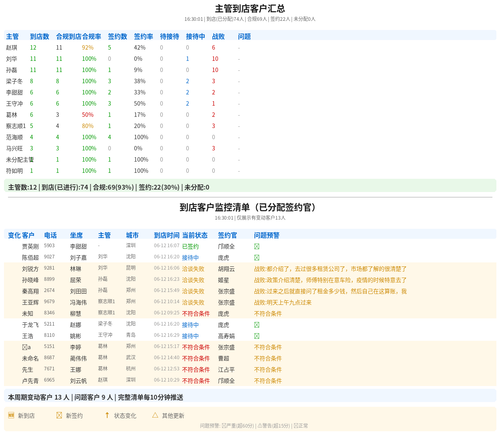Click phone suffix 5903
Viewport: 500px width, 448px height.
49,246
